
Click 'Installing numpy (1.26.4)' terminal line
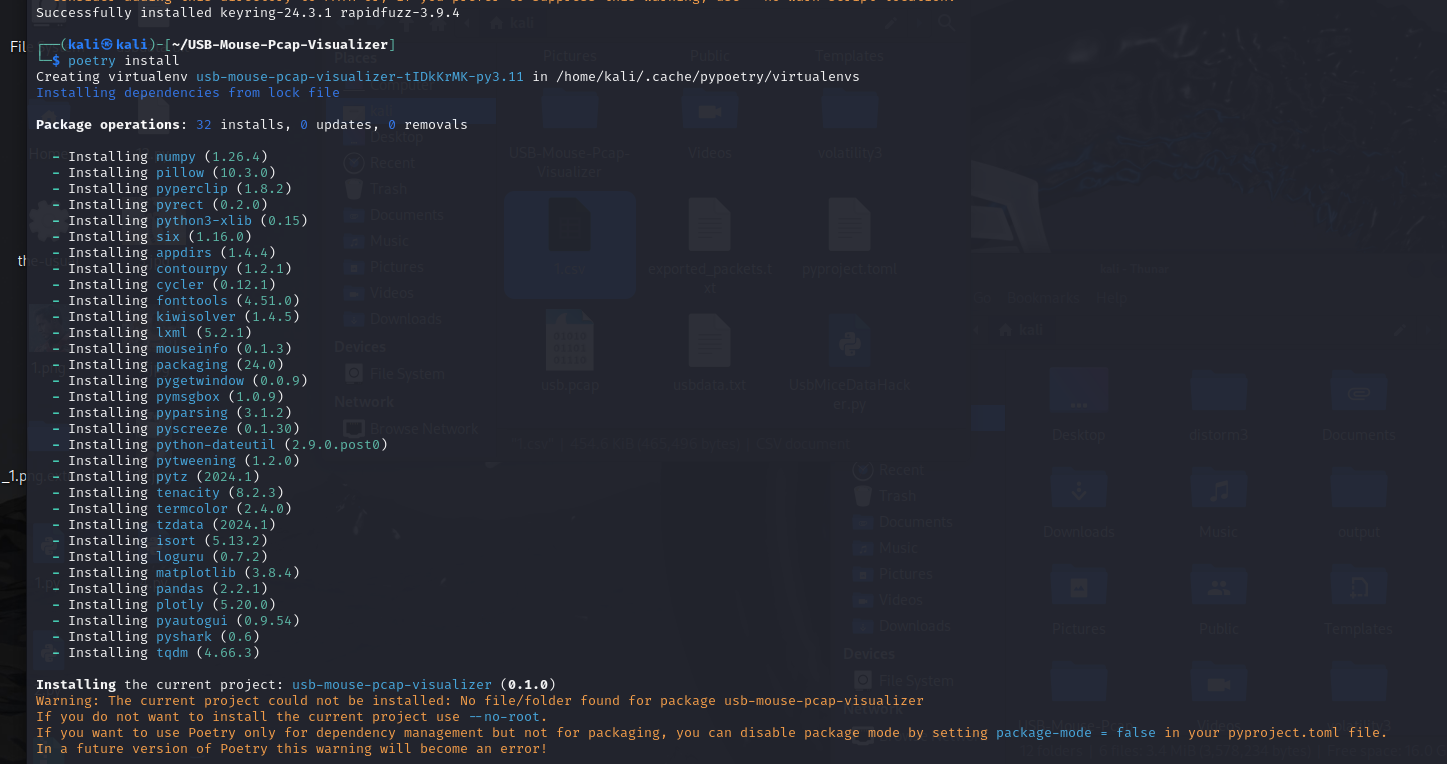point(160,157)
